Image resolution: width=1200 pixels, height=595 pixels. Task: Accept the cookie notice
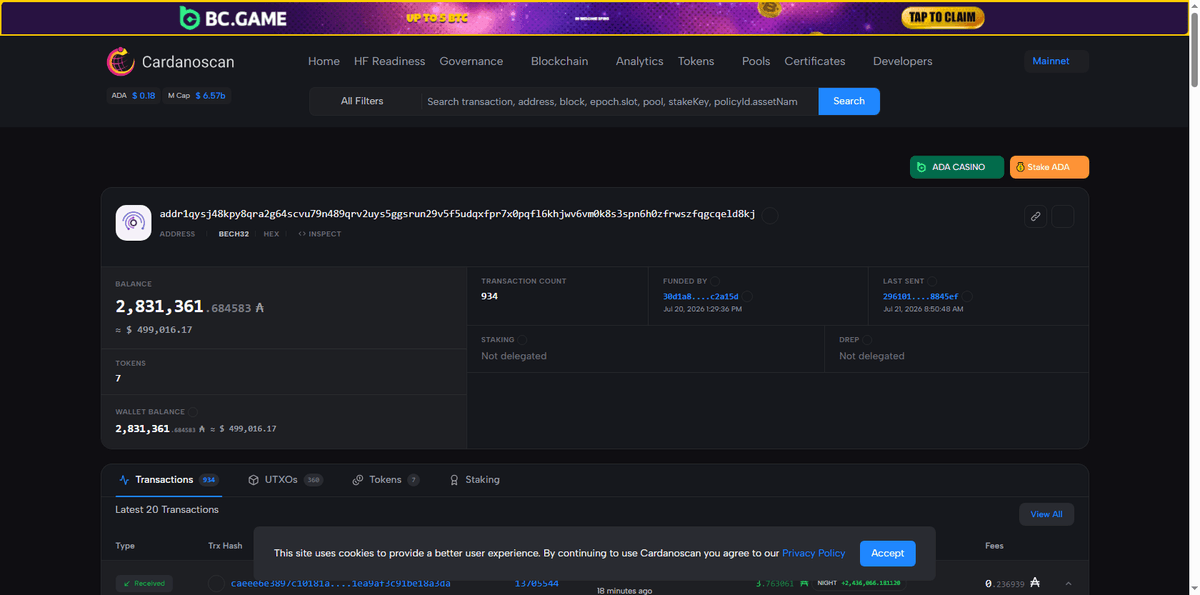click(x=887, y=553)
